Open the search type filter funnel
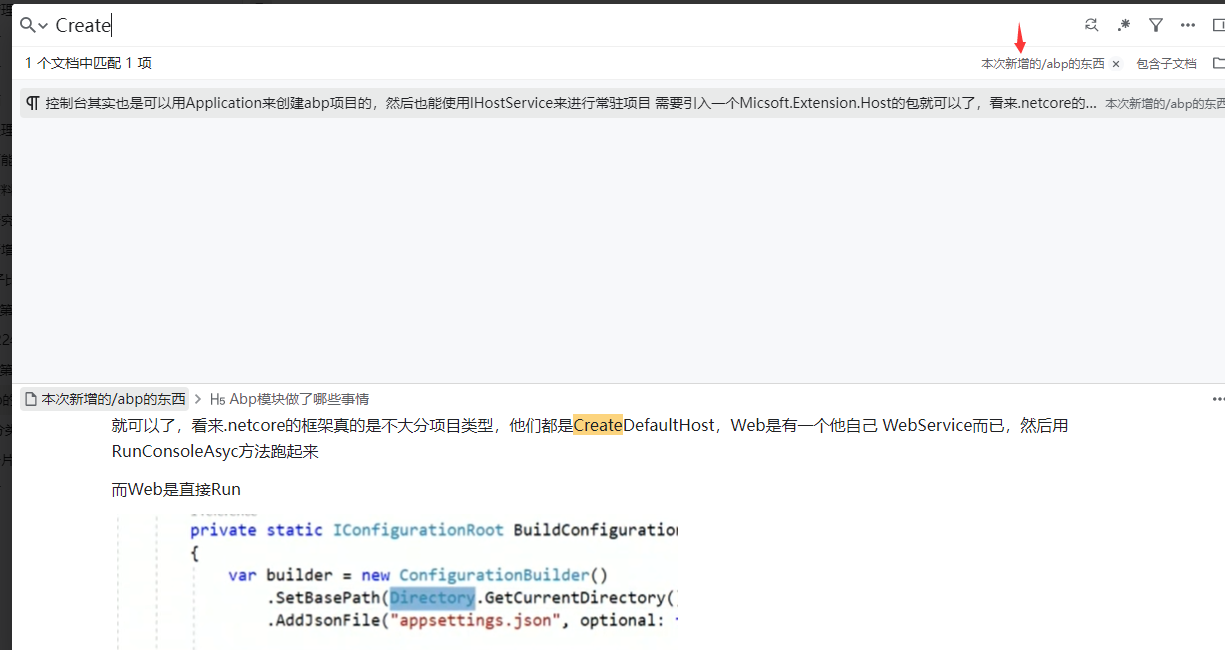Image resolution: width=1225 pixels, height=650 pixels. click(x=1156, y=25)
